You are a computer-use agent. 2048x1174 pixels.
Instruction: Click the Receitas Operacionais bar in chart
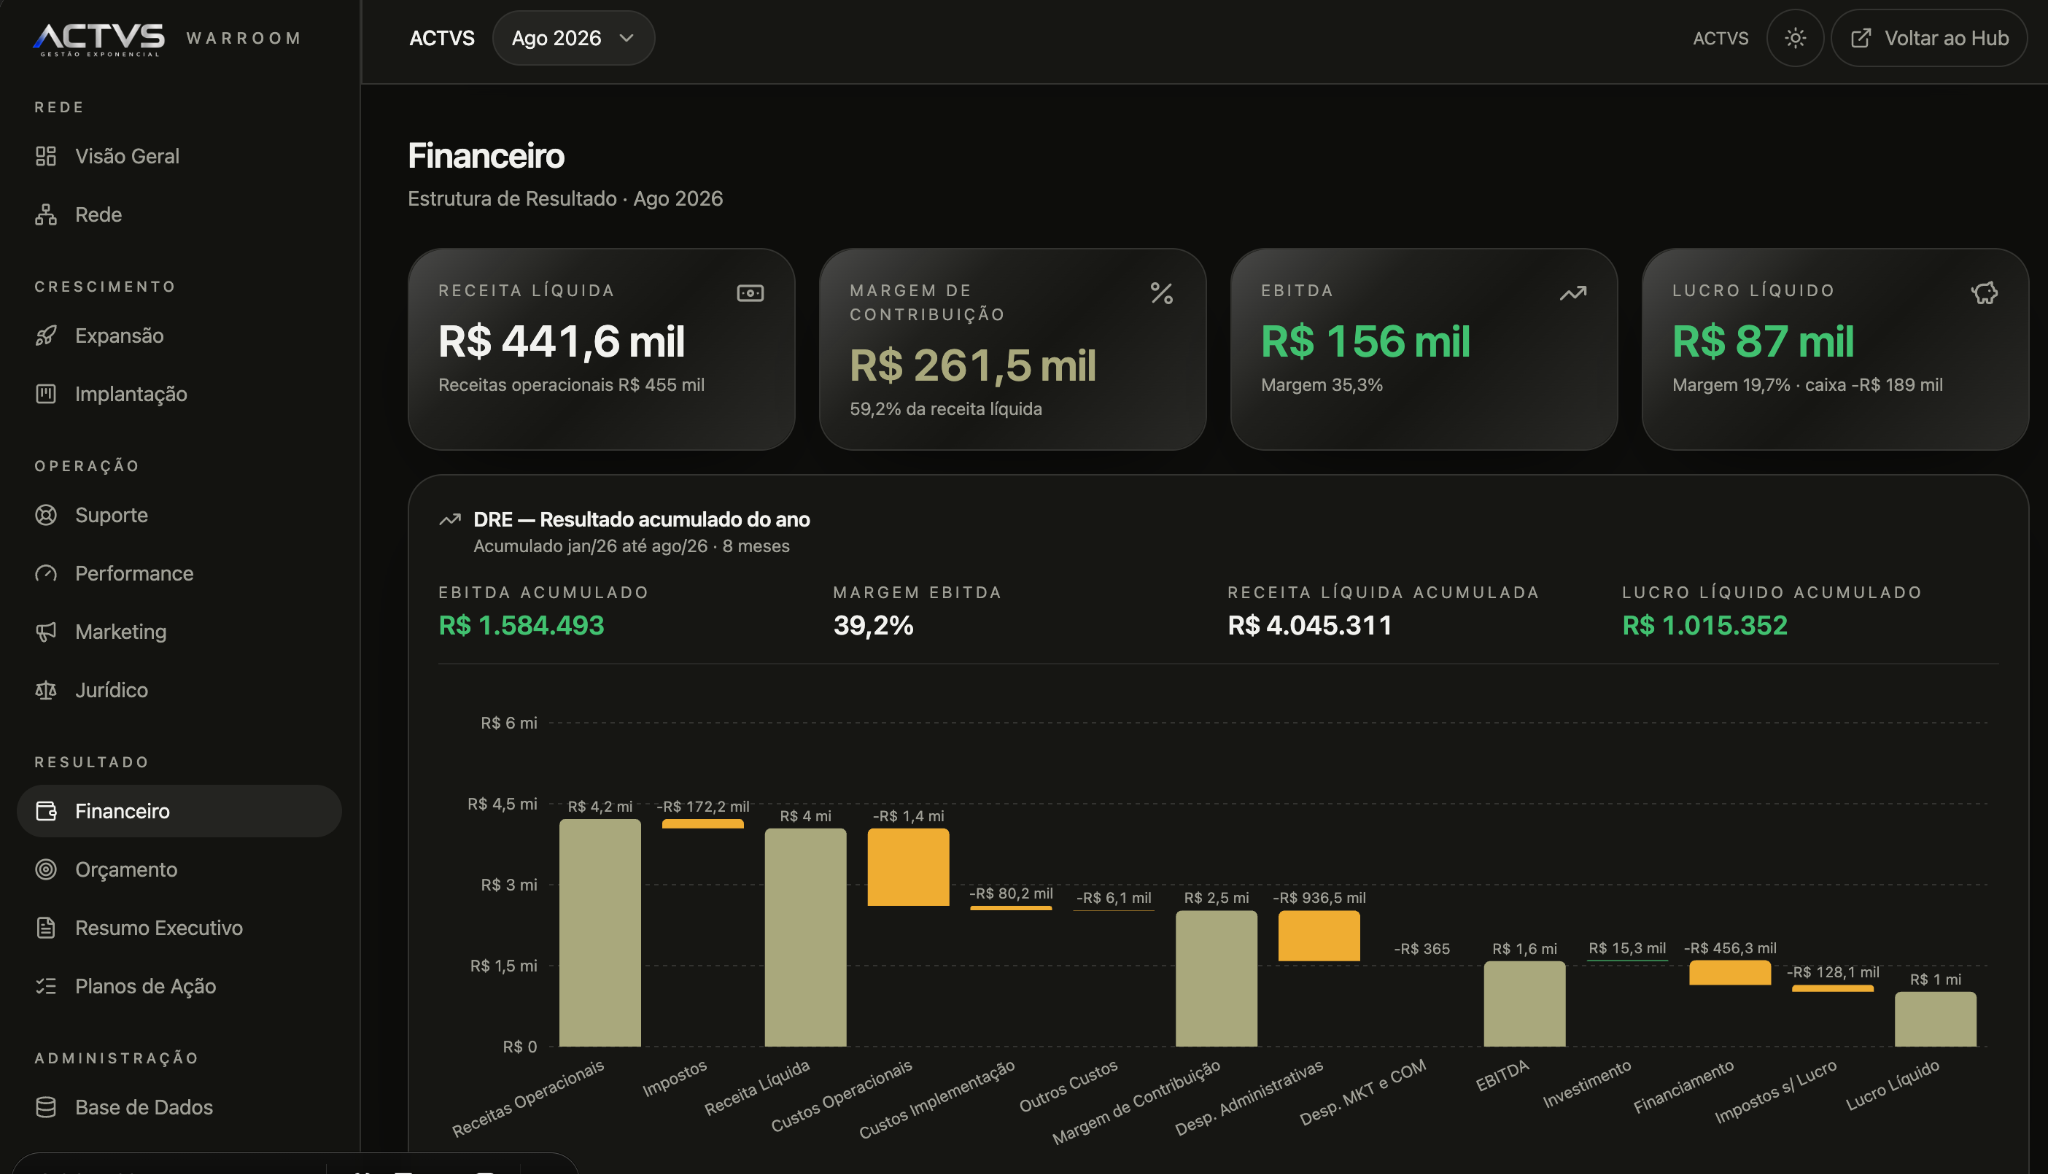[x=600, y=933]
